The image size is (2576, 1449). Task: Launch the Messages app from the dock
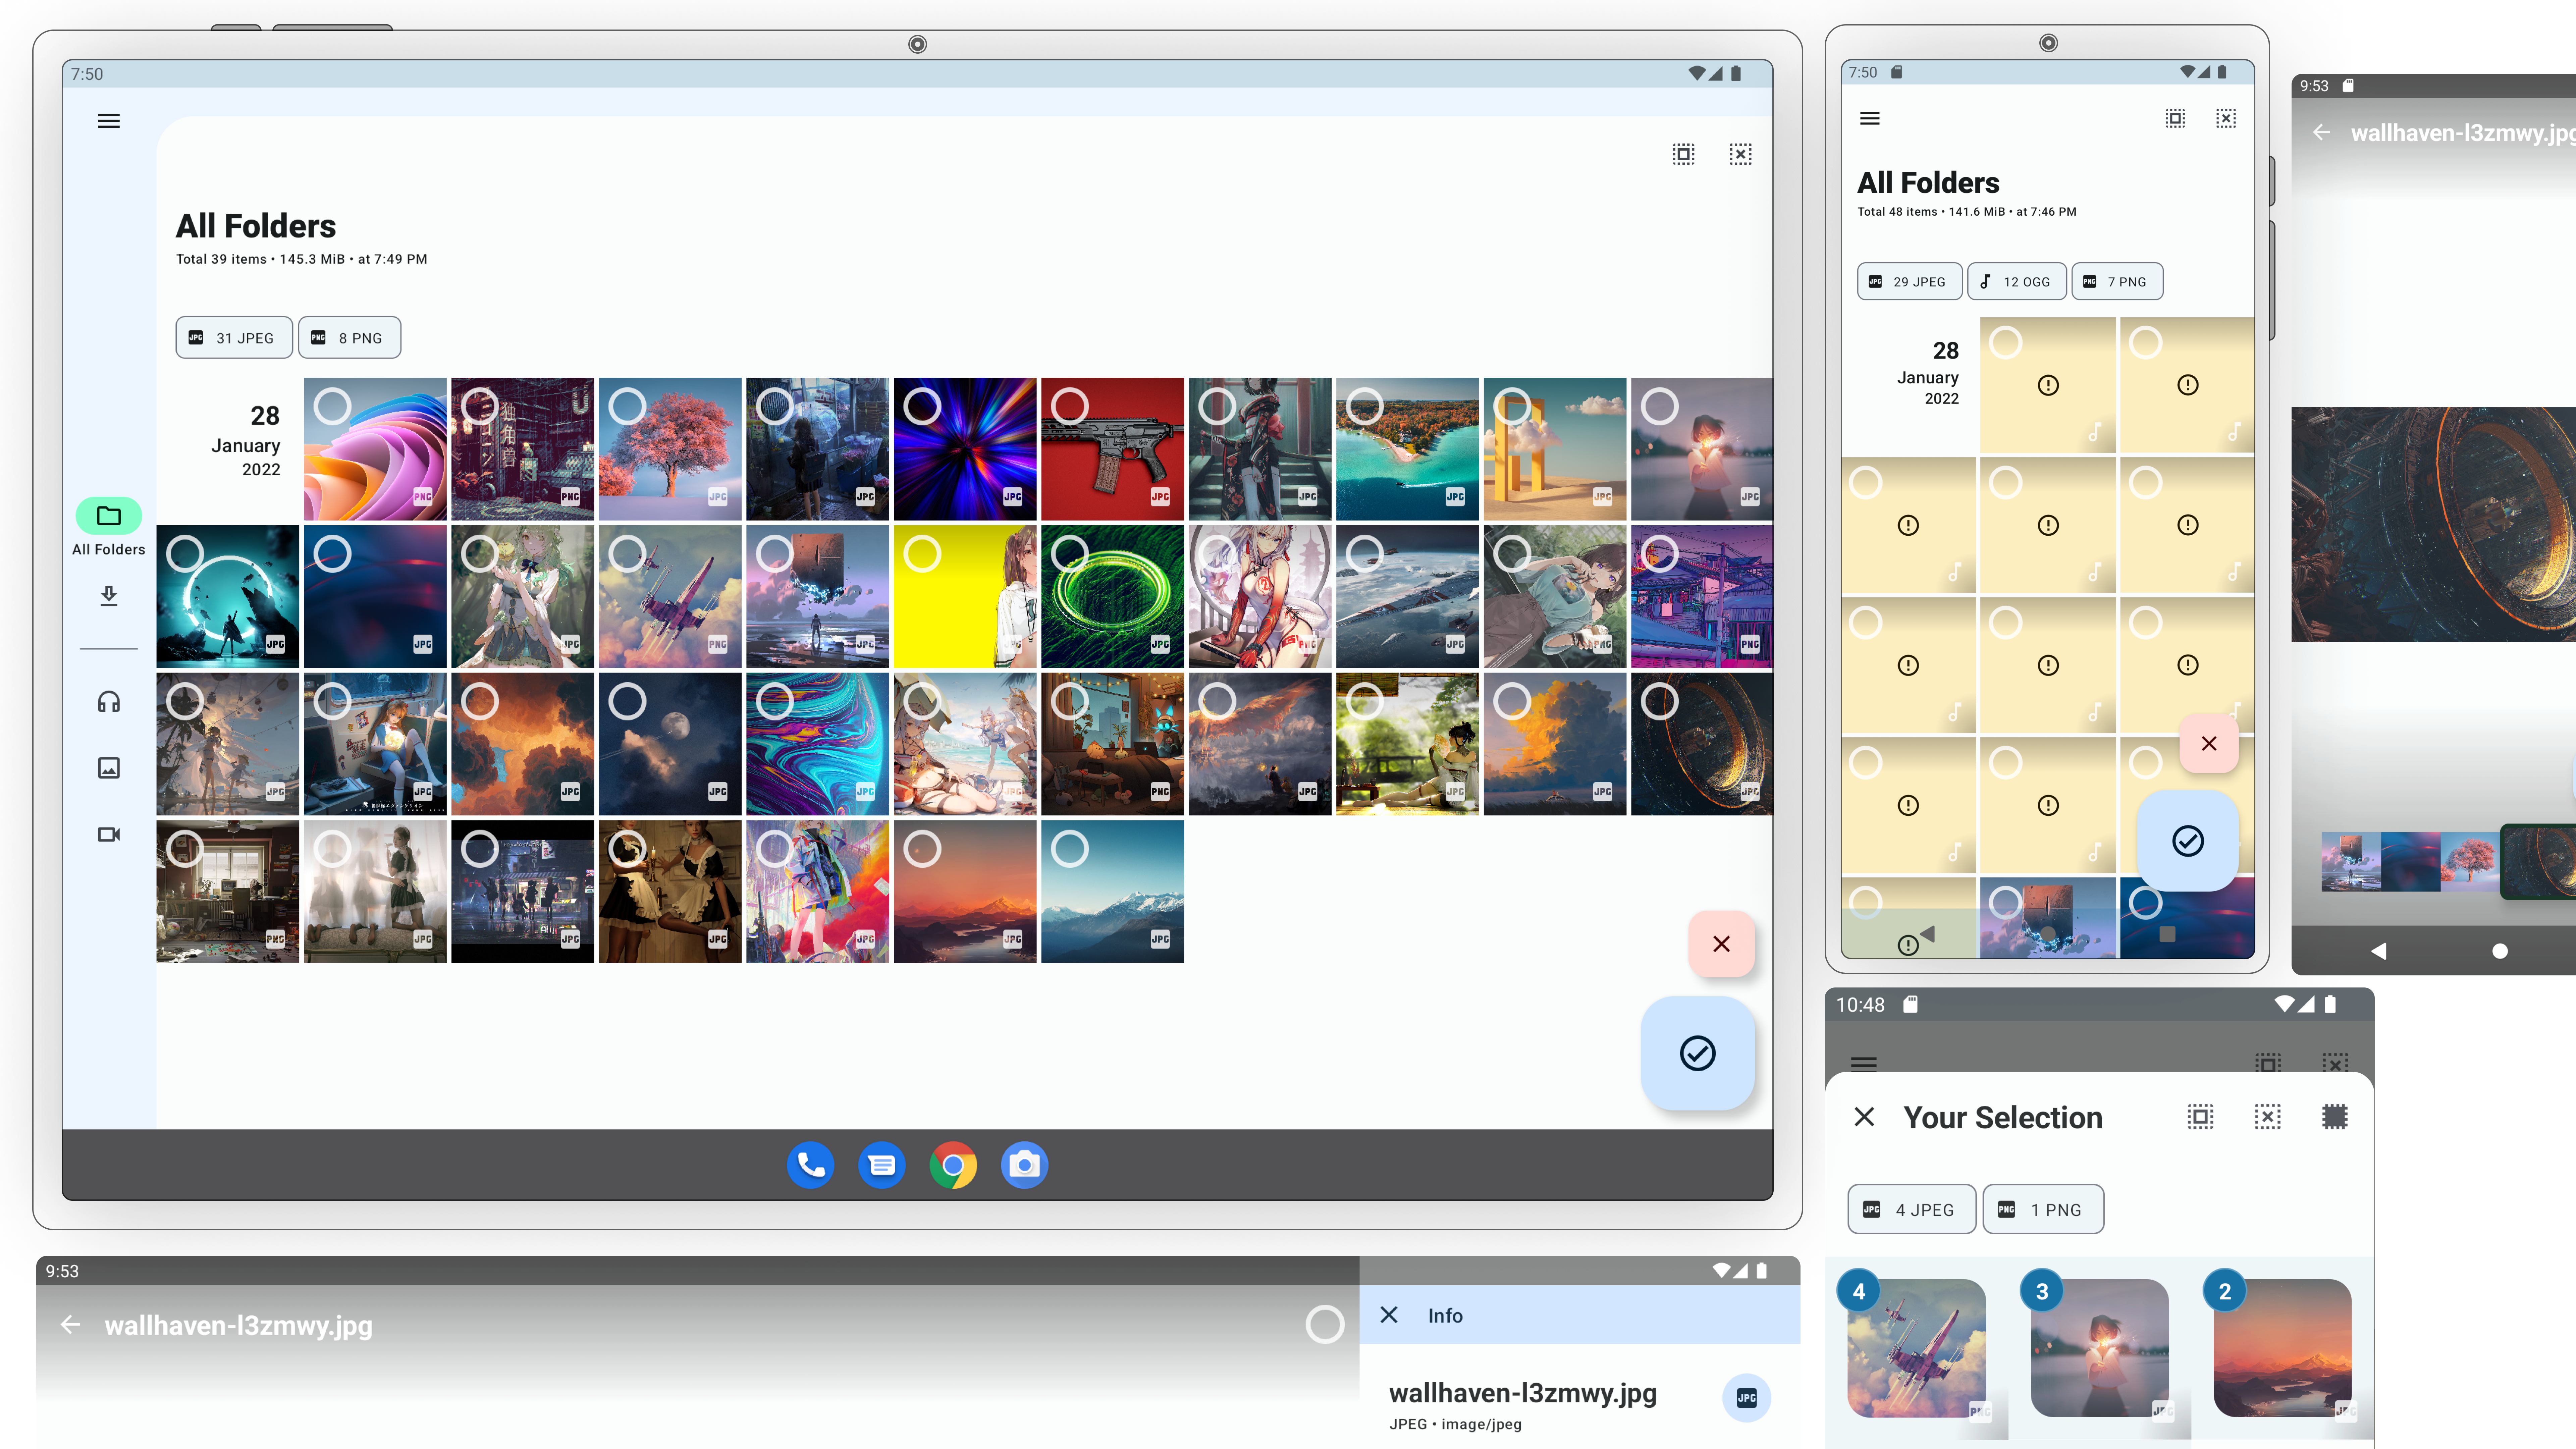click(x=882, y=1165)
